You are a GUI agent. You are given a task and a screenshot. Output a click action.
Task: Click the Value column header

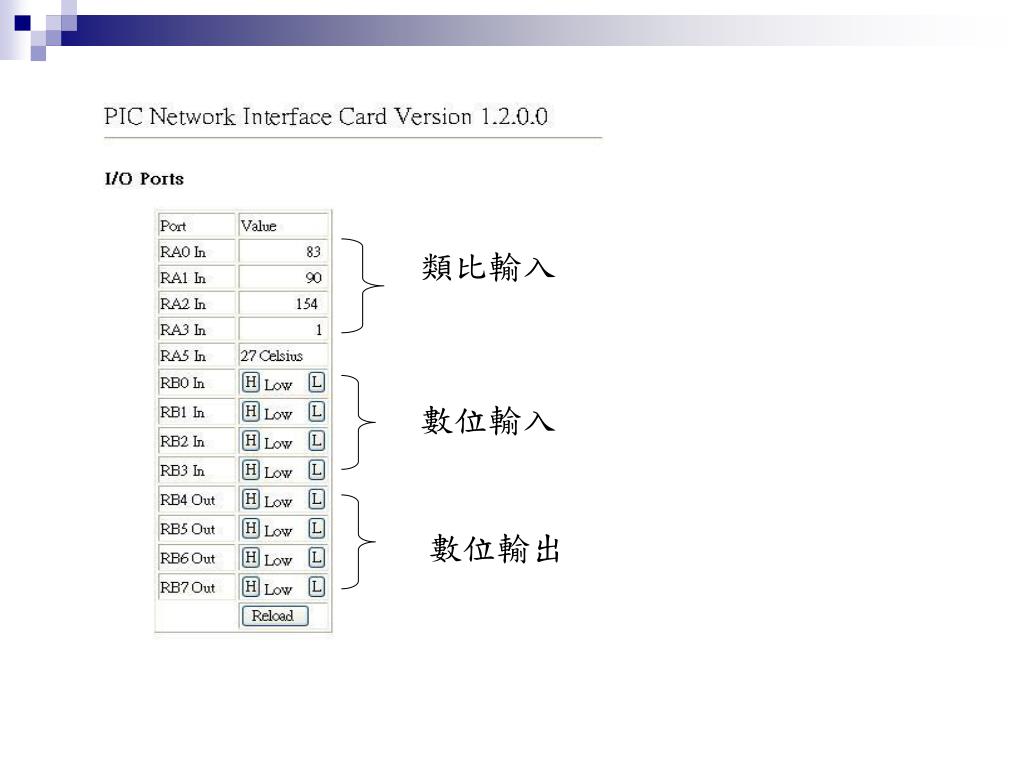259,226
